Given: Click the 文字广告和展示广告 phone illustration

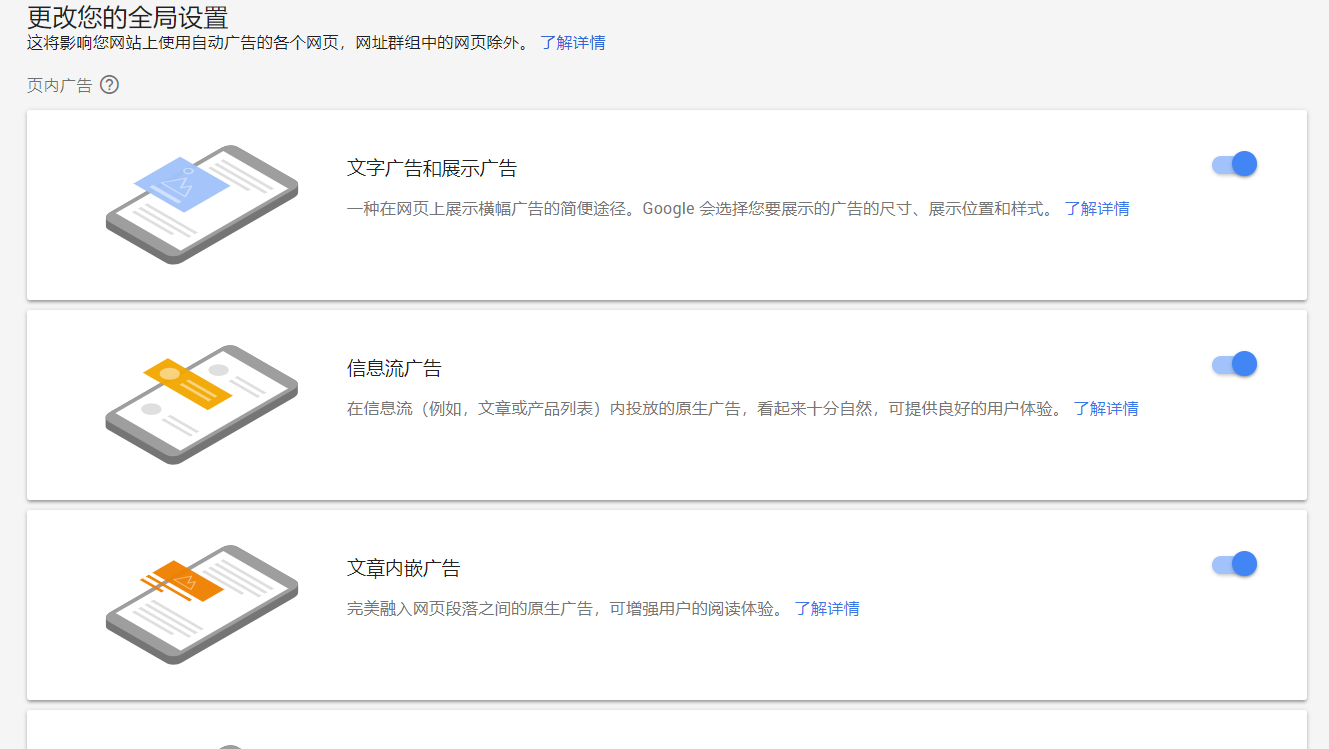Looking at the screenshot, I should click(x=201, y=204).
